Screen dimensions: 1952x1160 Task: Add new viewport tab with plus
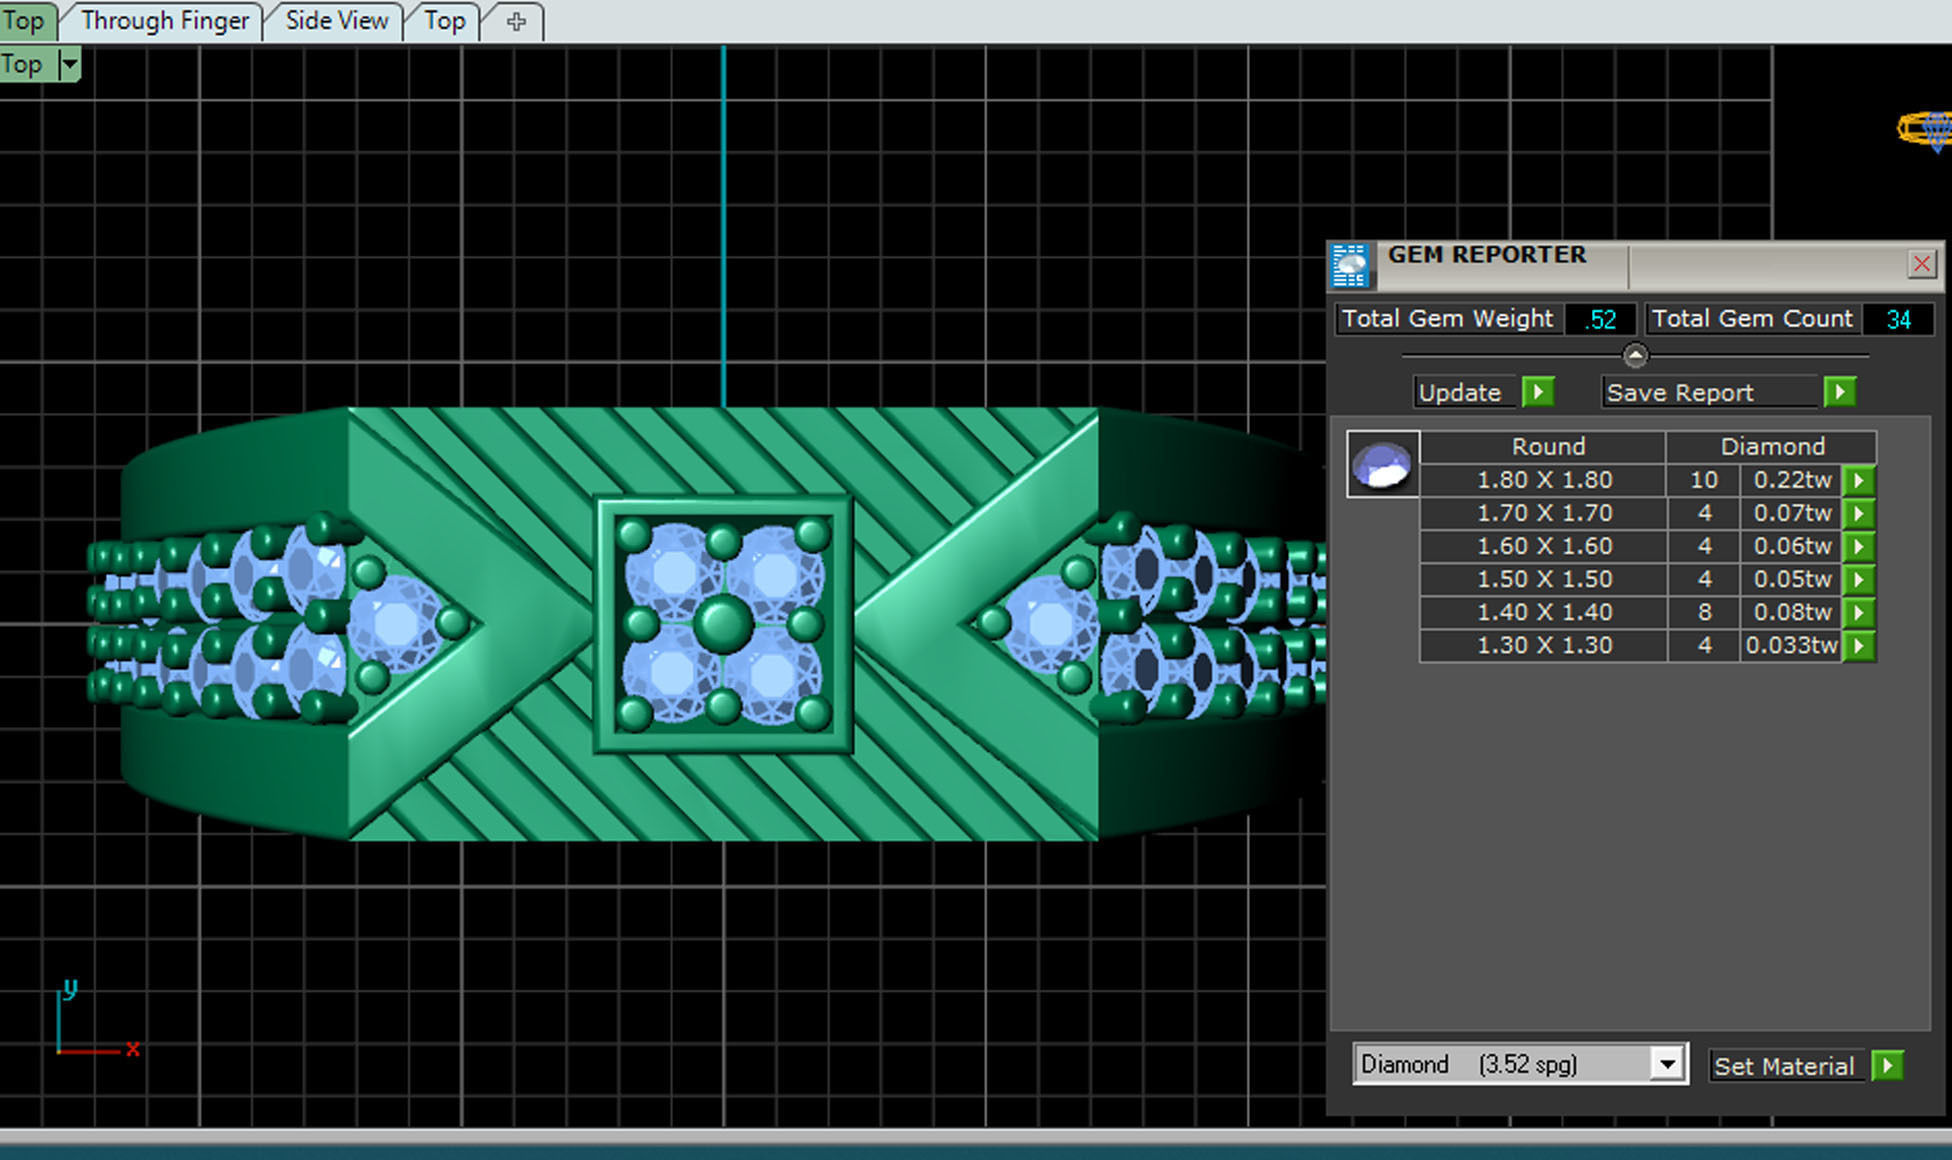tap(516, 21)
